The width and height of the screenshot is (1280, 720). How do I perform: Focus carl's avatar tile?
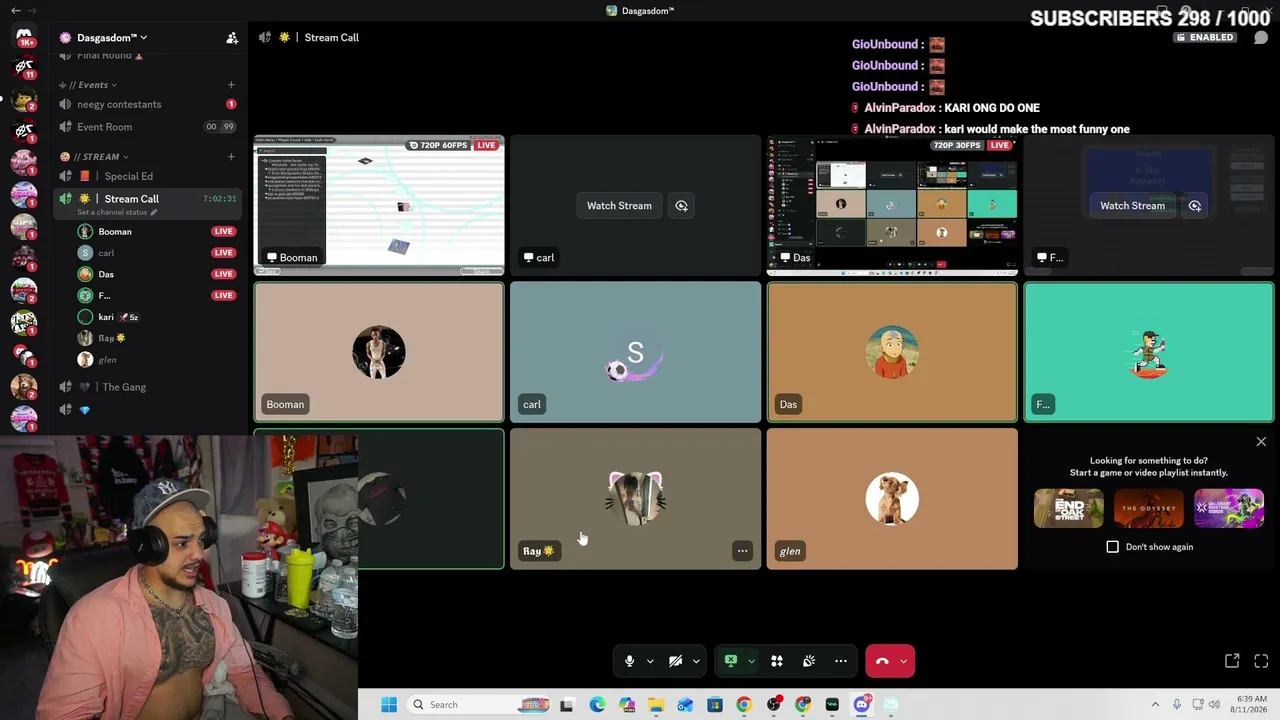(x=635, y=352)
